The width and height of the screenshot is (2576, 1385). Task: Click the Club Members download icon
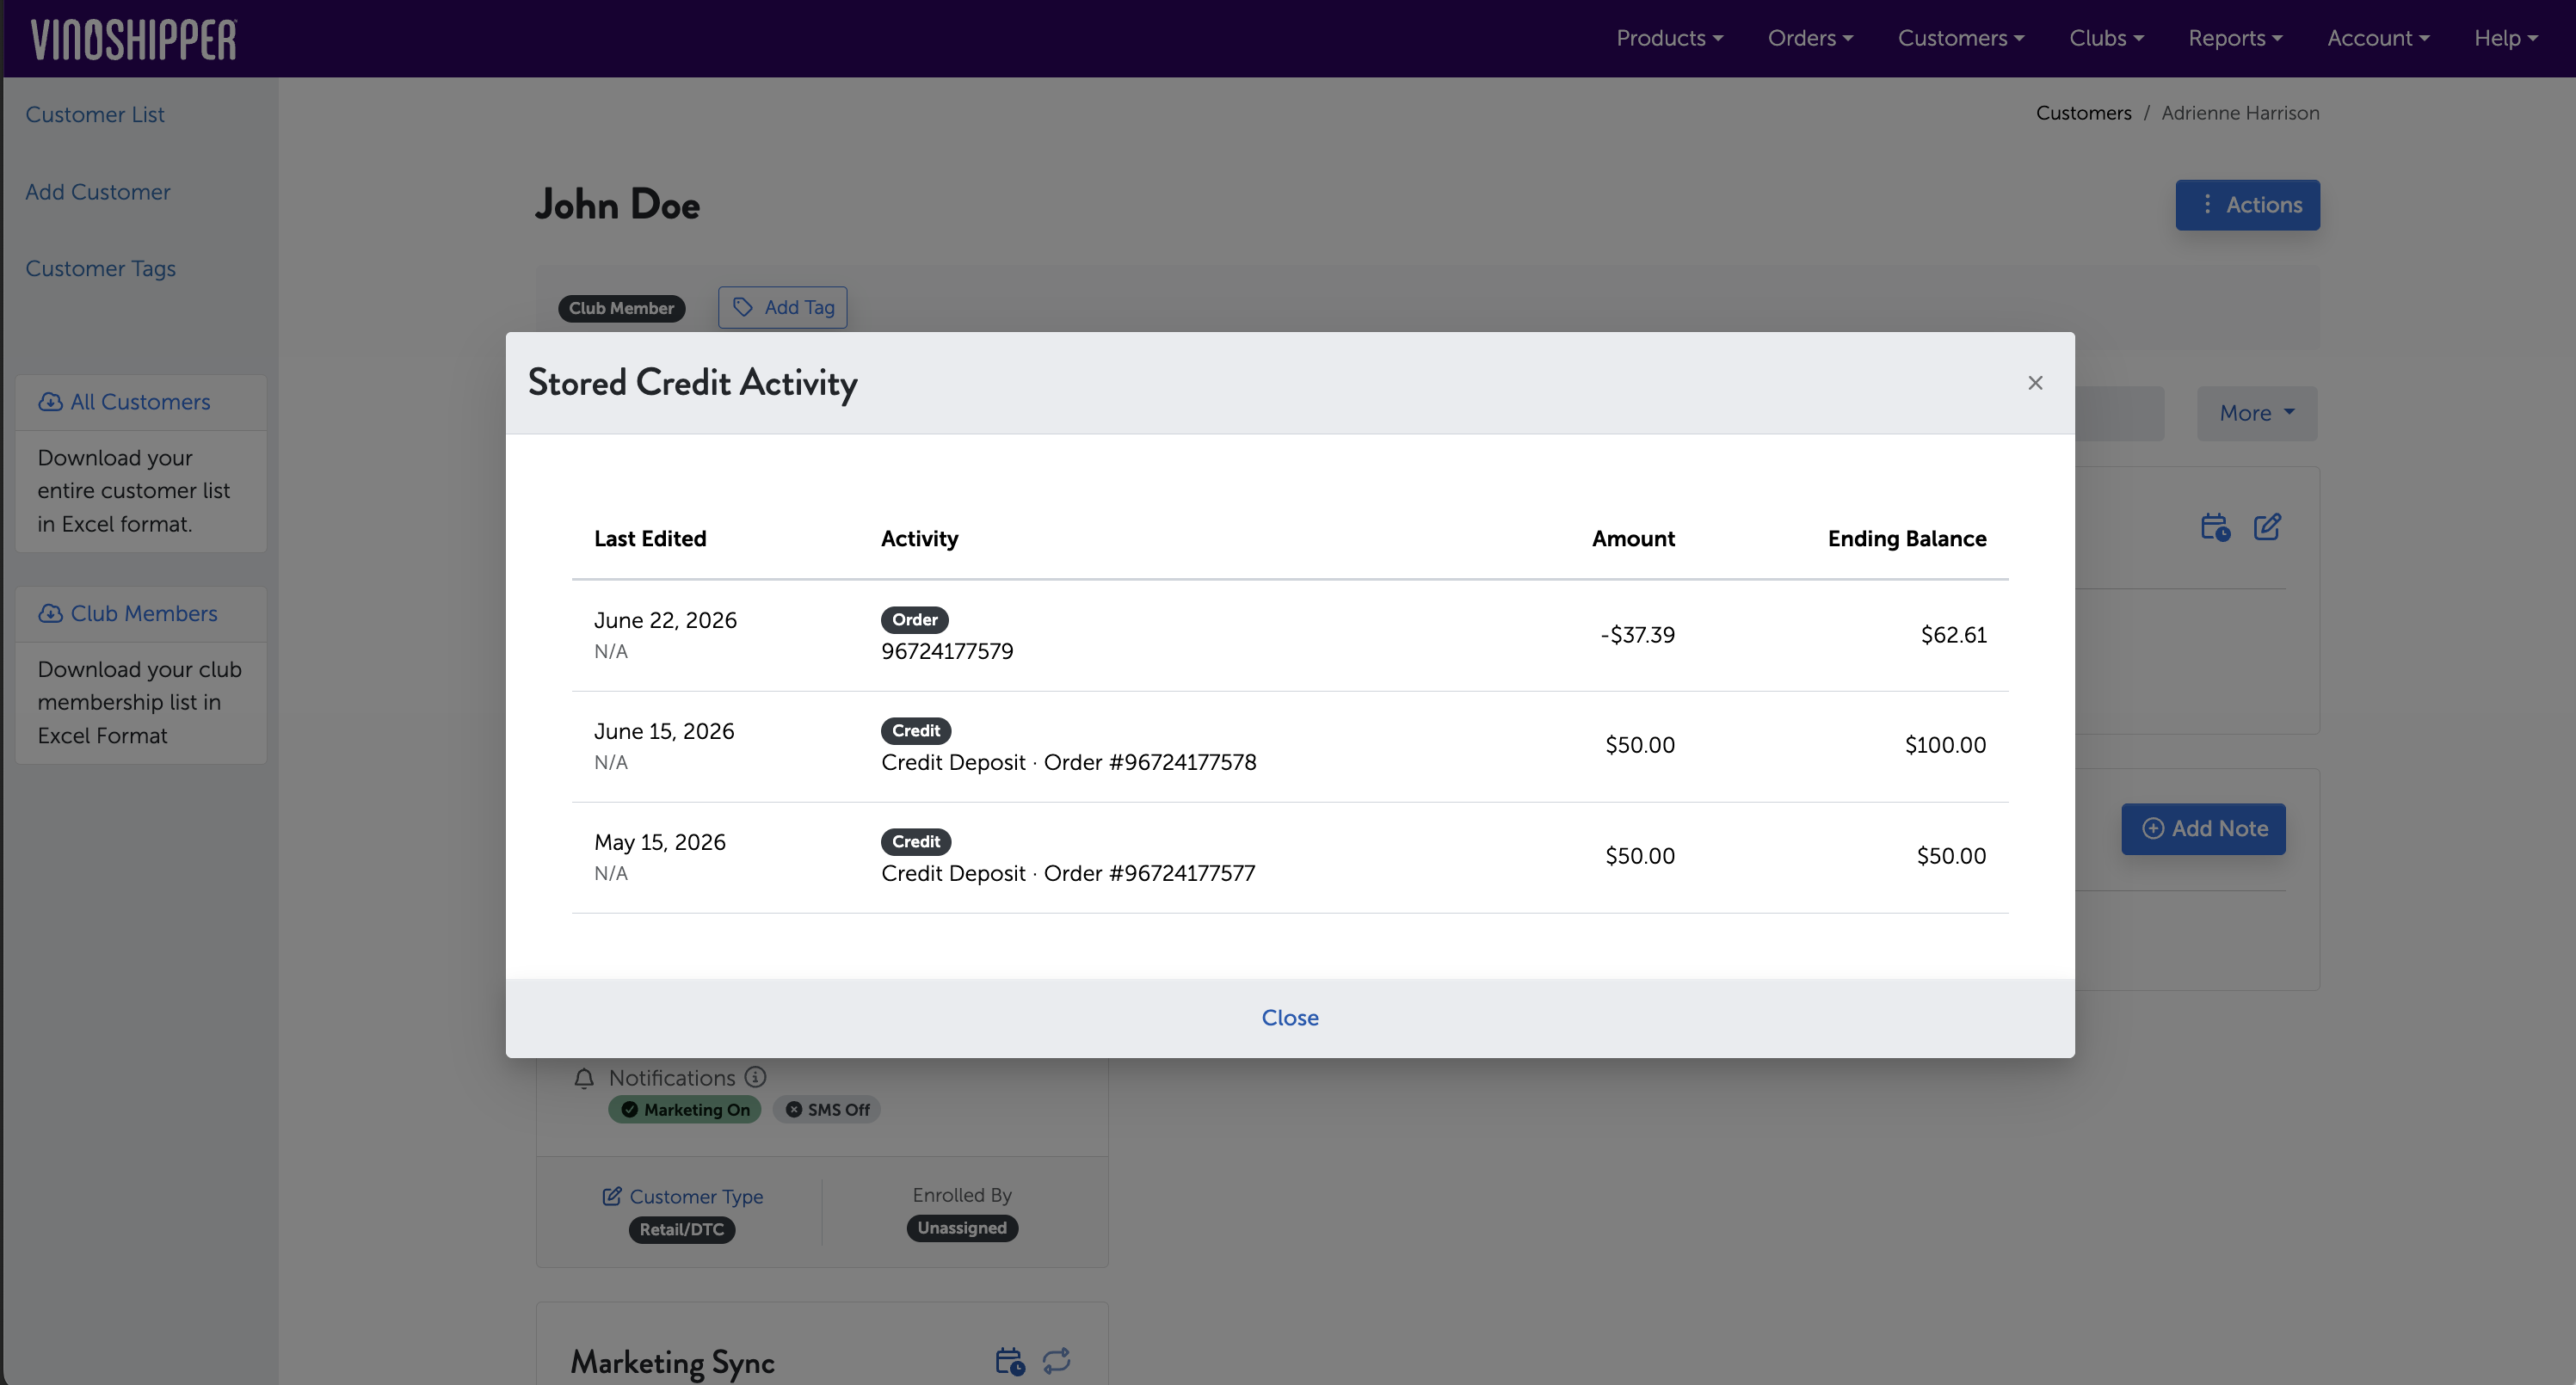coord(50,614)
